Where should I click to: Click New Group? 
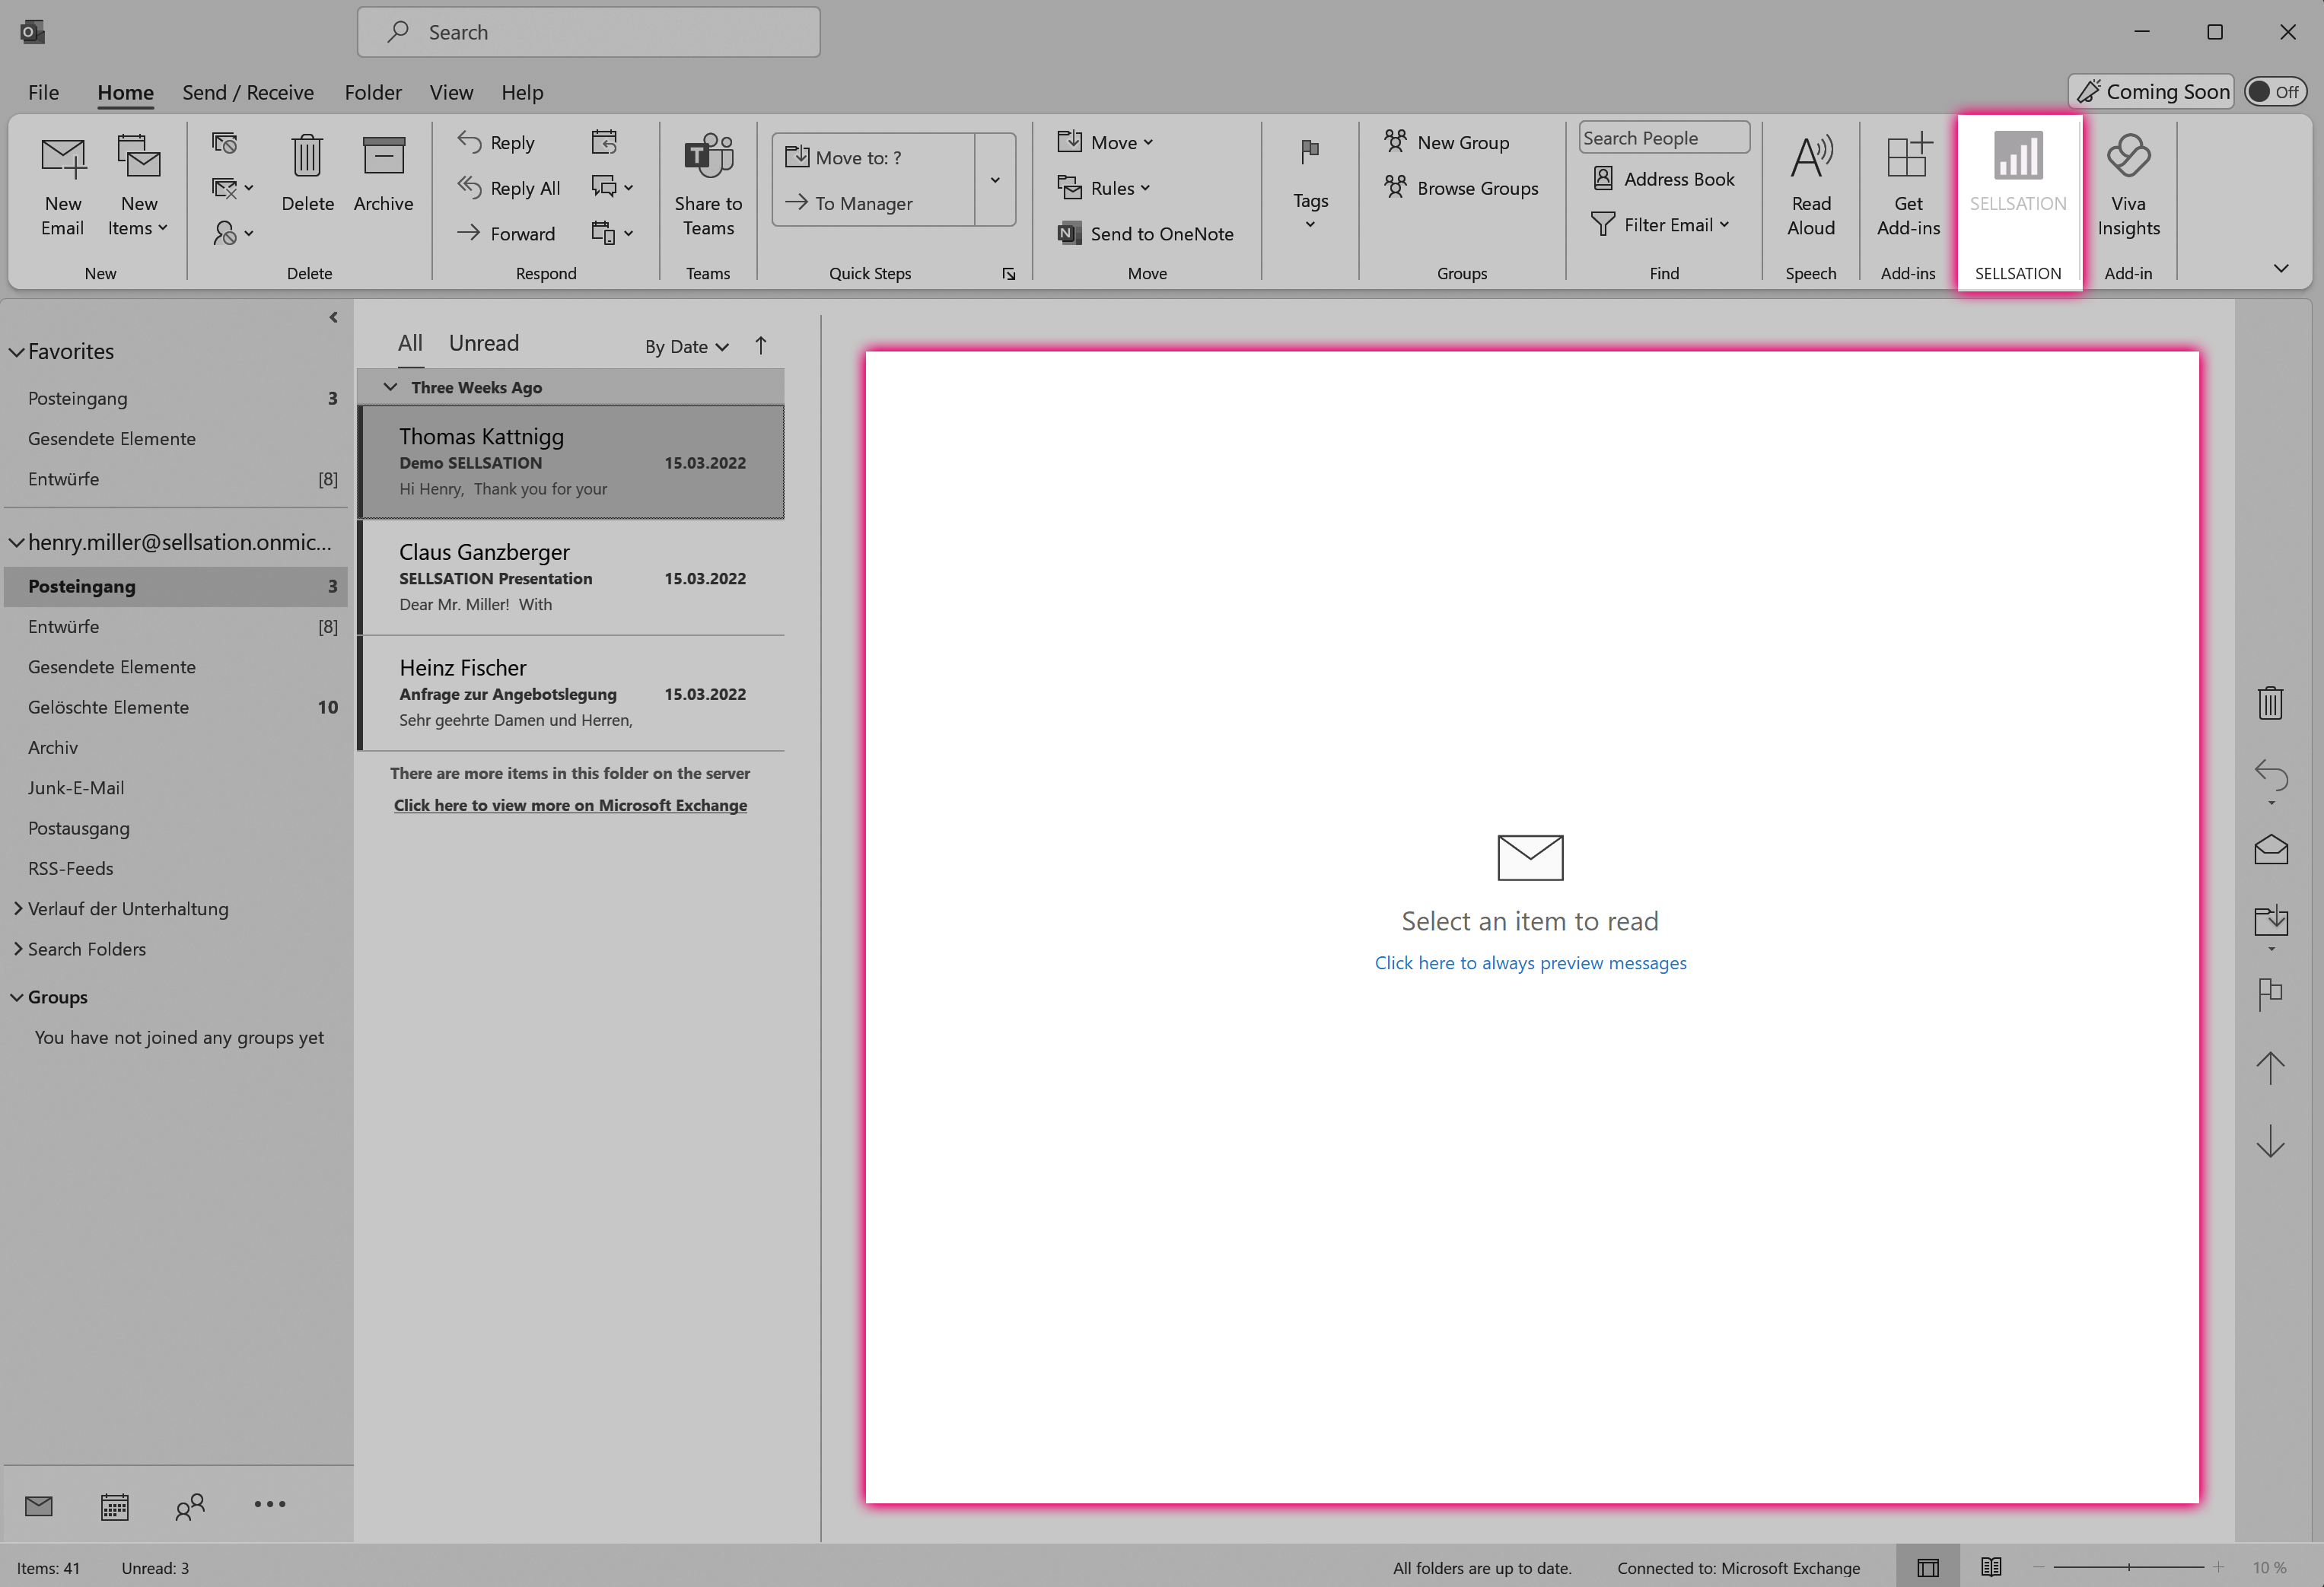point(1446,143)
